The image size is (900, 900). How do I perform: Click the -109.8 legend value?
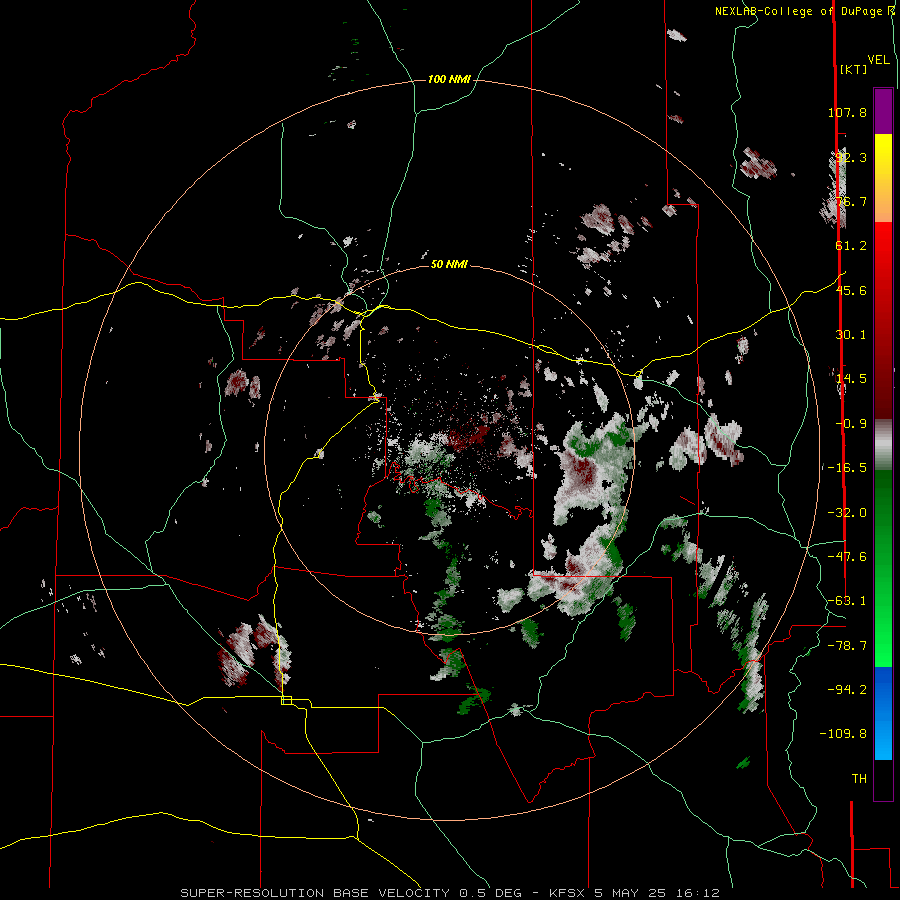[x=843, y=734]
